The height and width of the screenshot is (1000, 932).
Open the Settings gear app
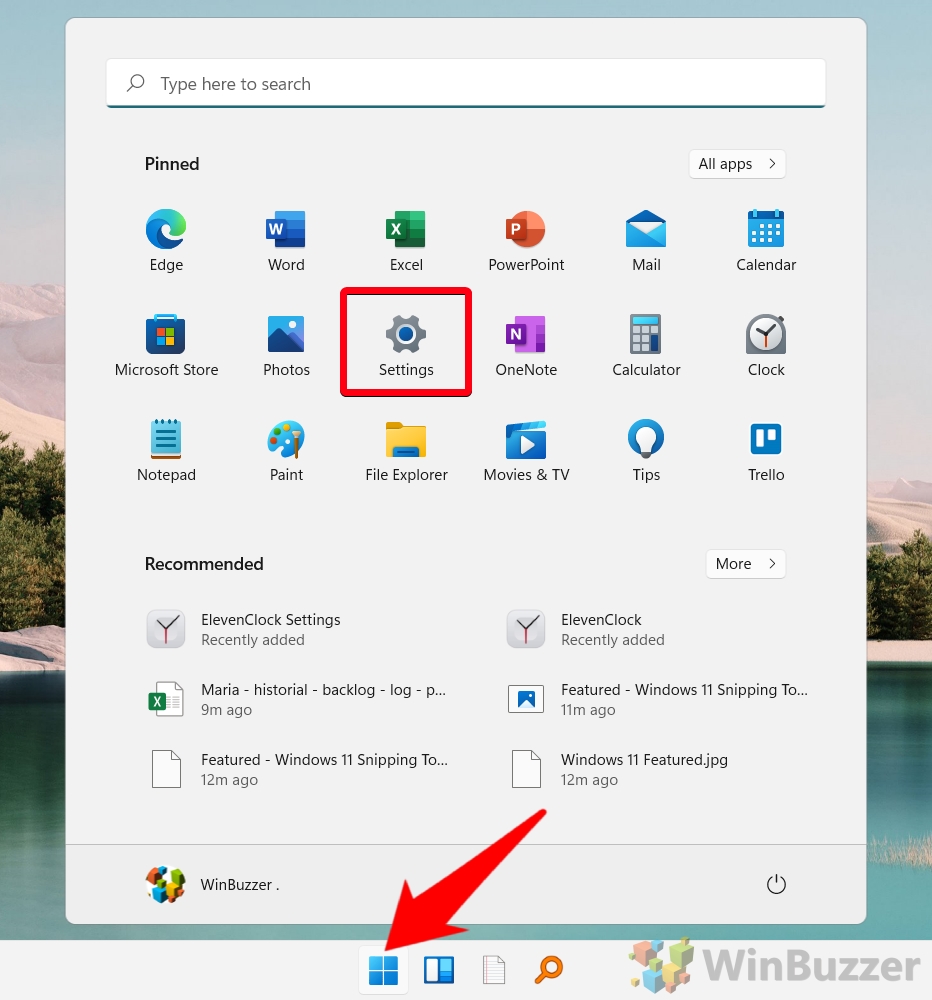click(406, 346)
